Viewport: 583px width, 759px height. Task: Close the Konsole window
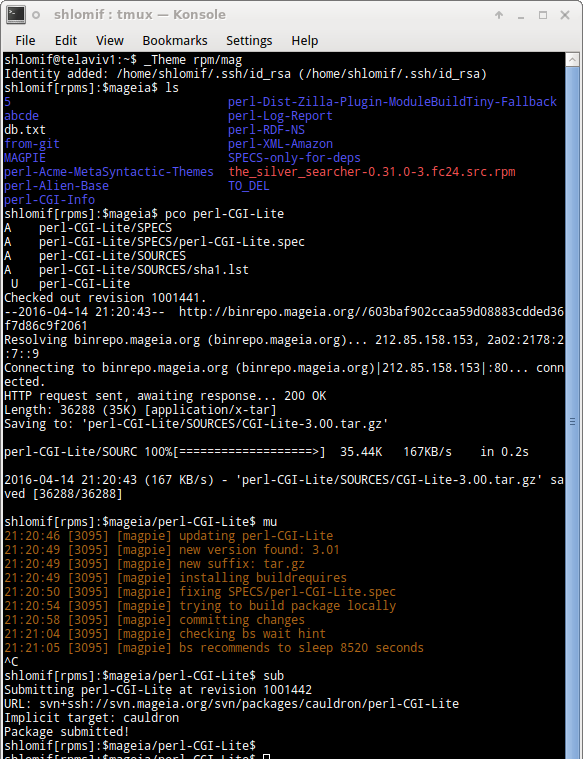[565, 15]
